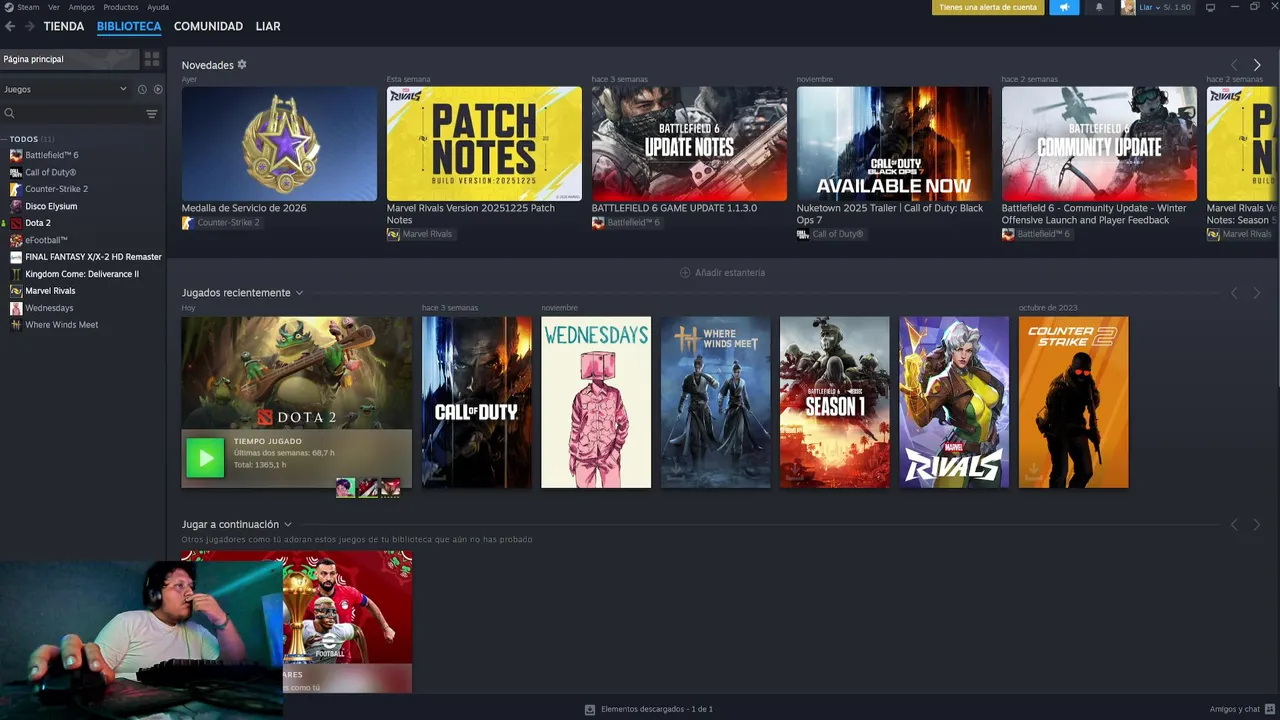Screen dimensions: 1280x720
Task: Open Amigos y chat
Action: click(1240, 709)
